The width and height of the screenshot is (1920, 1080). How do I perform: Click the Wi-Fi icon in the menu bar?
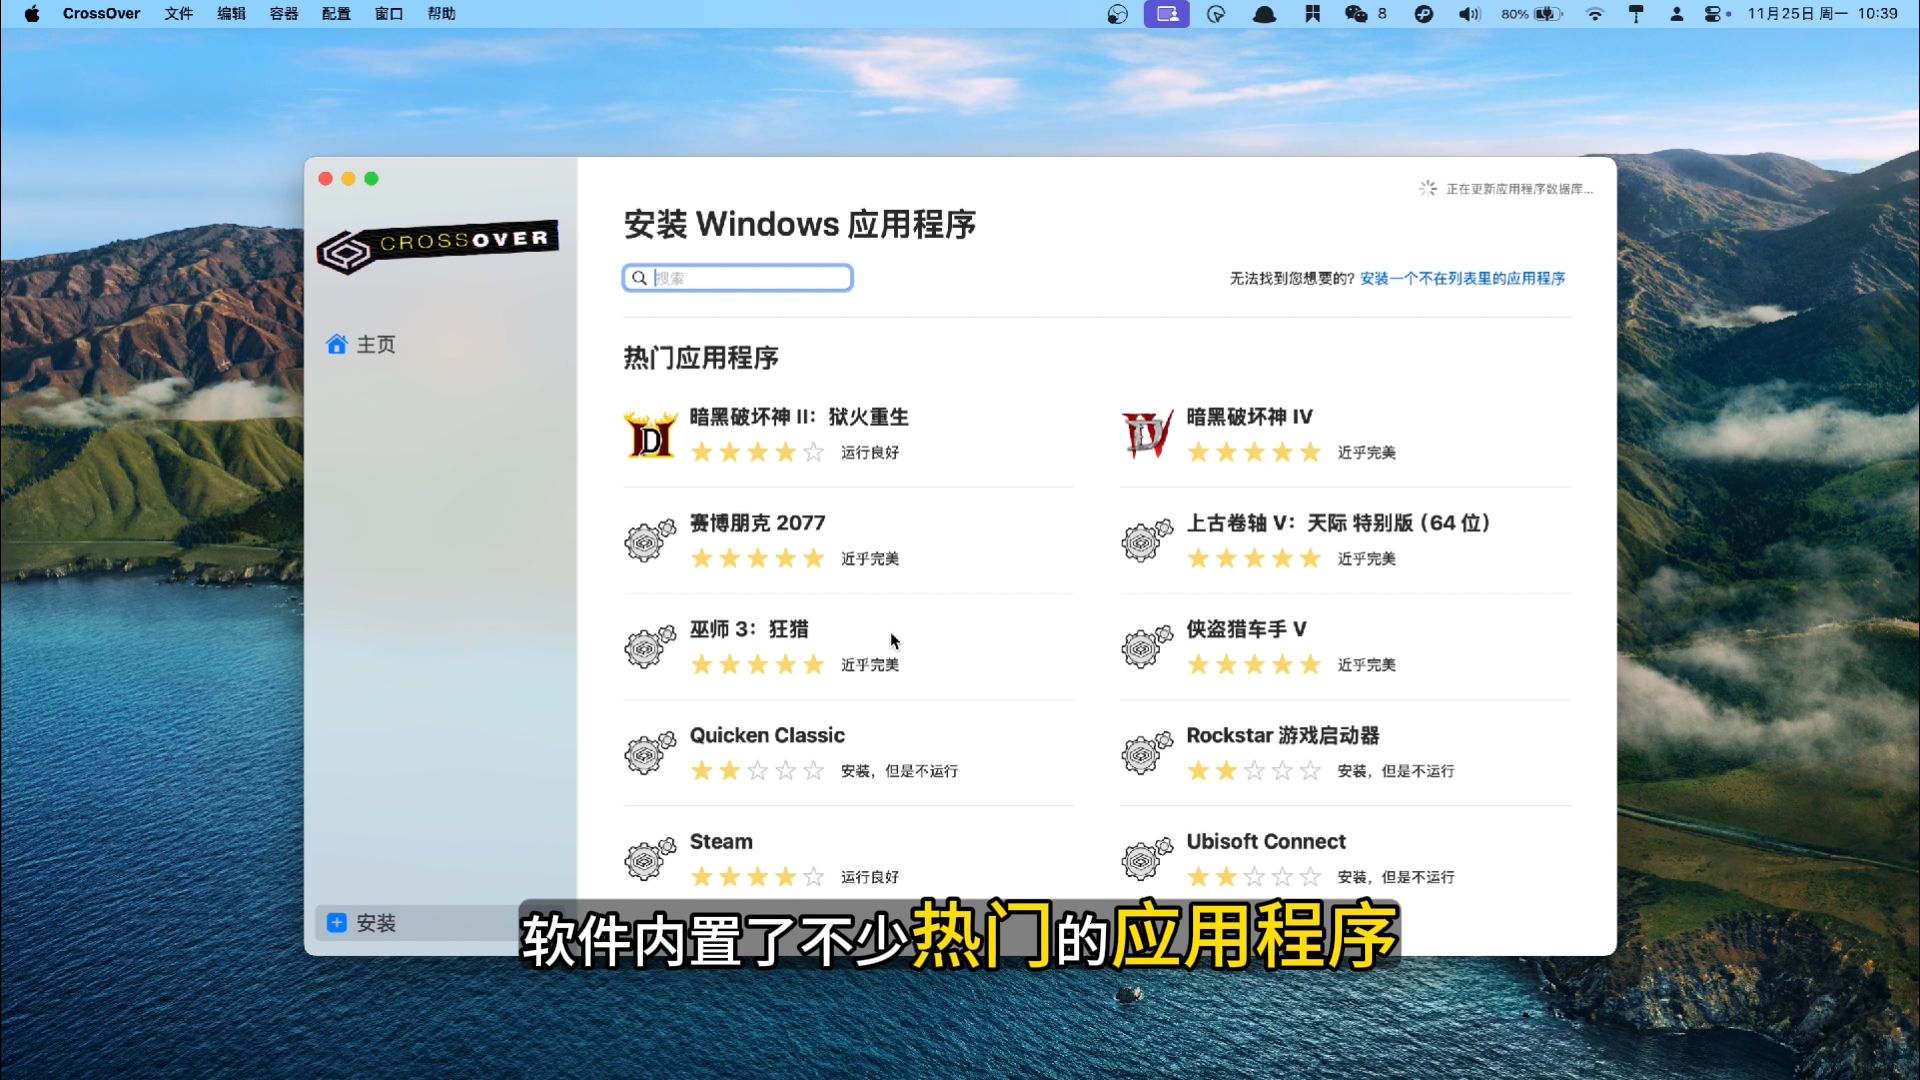(x=1595, y=14)
